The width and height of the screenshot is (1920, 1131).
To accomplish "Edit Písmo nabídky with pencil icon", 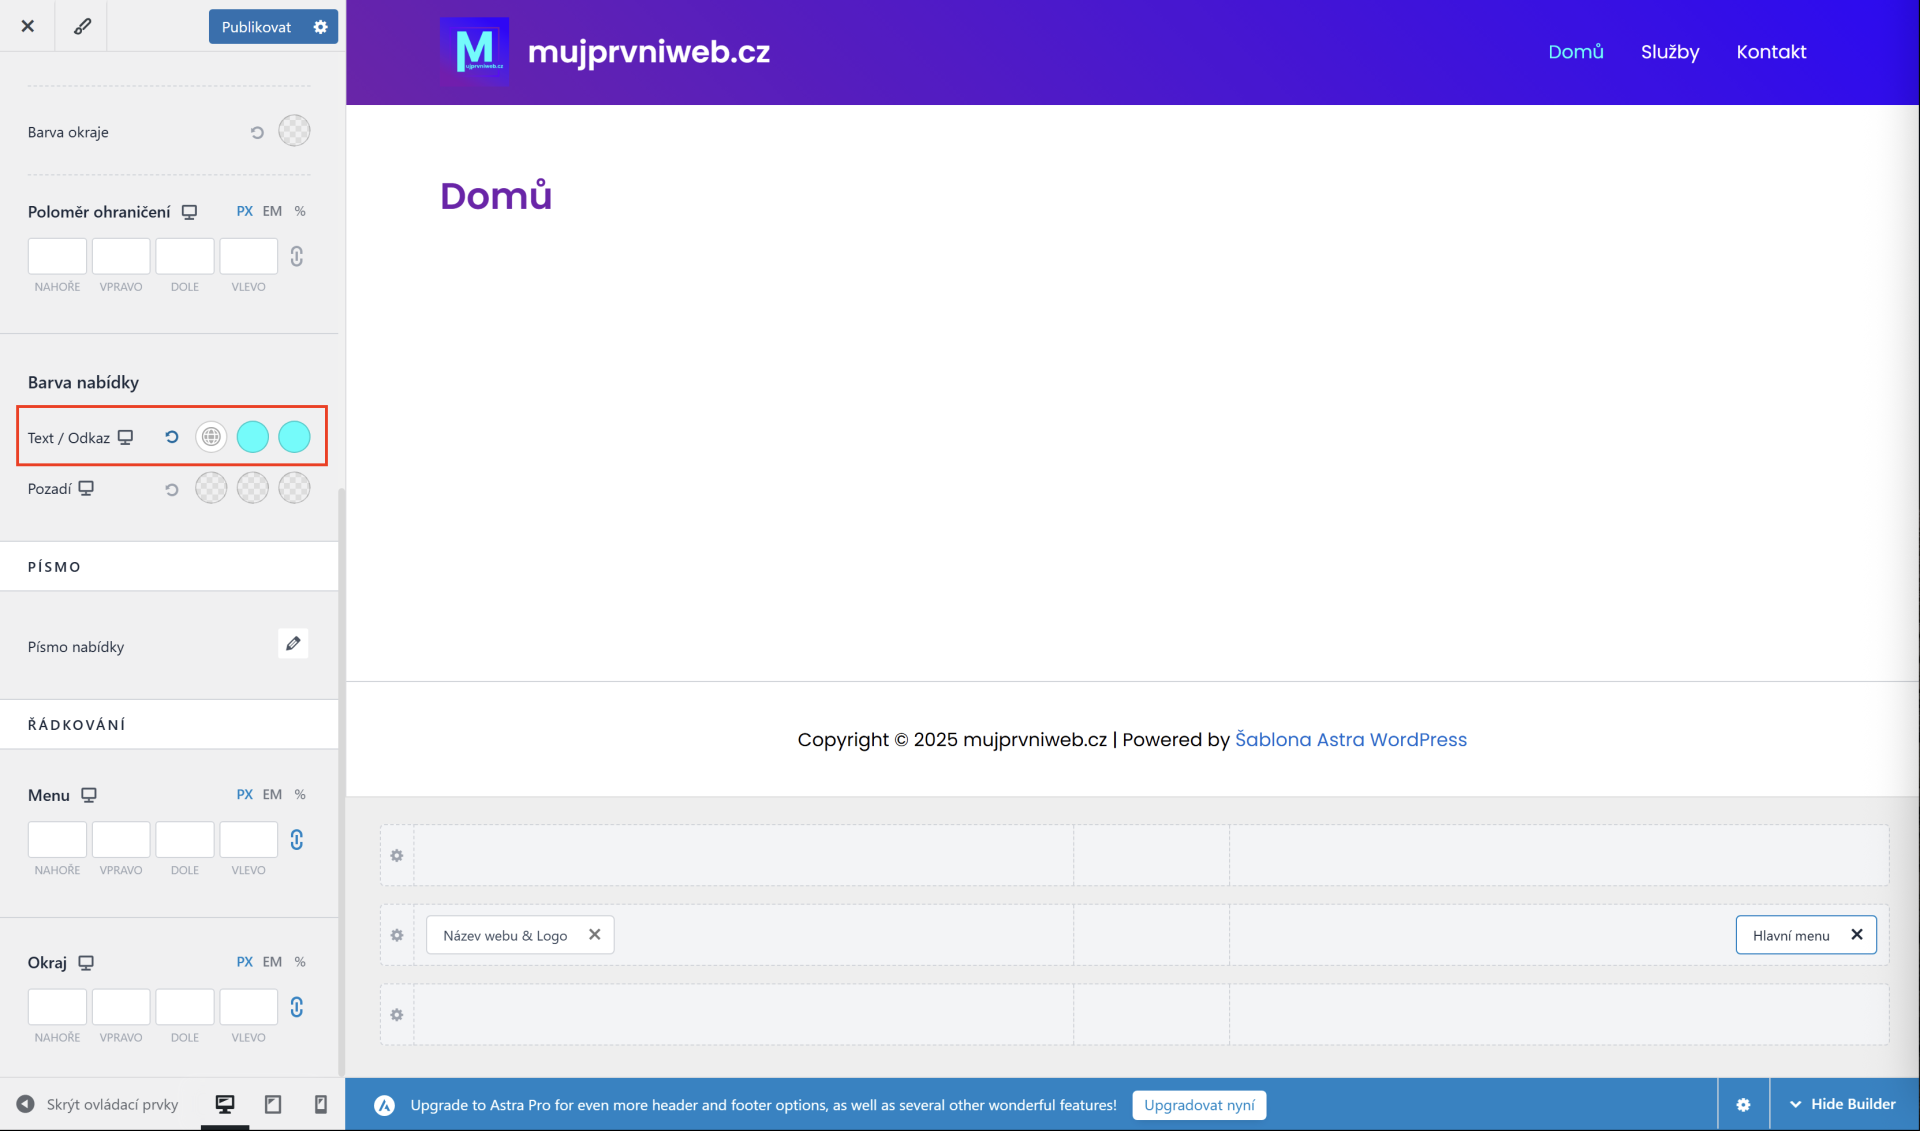I will 293,644.
